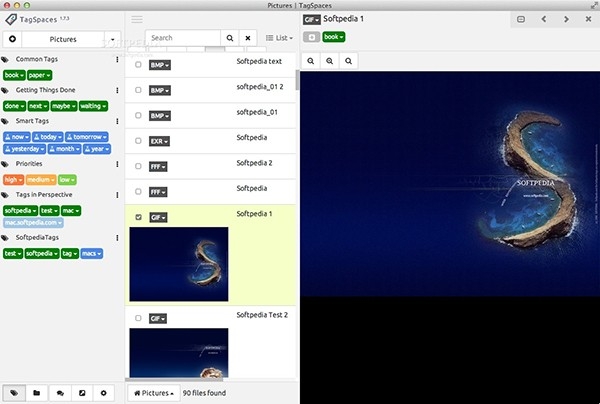The height and width of the screenshot is (404, 600).
Task: Open the Pictures location dropdown arrow
Action: pos(112,39)
